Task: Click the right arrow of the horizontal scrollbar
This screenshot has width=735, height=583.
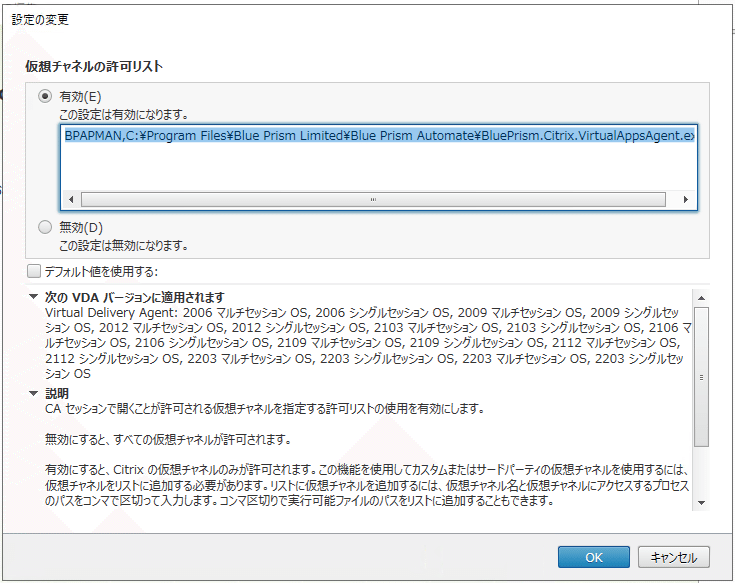Action: pyautogui.click(x=685, y=200)
